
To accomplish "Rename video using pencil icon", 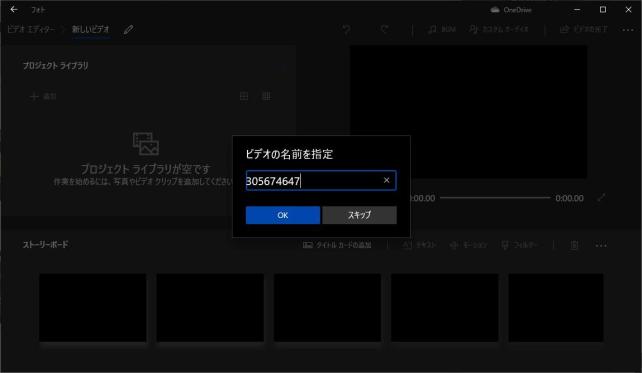I will pyautogui.click(x=129, y=29).
